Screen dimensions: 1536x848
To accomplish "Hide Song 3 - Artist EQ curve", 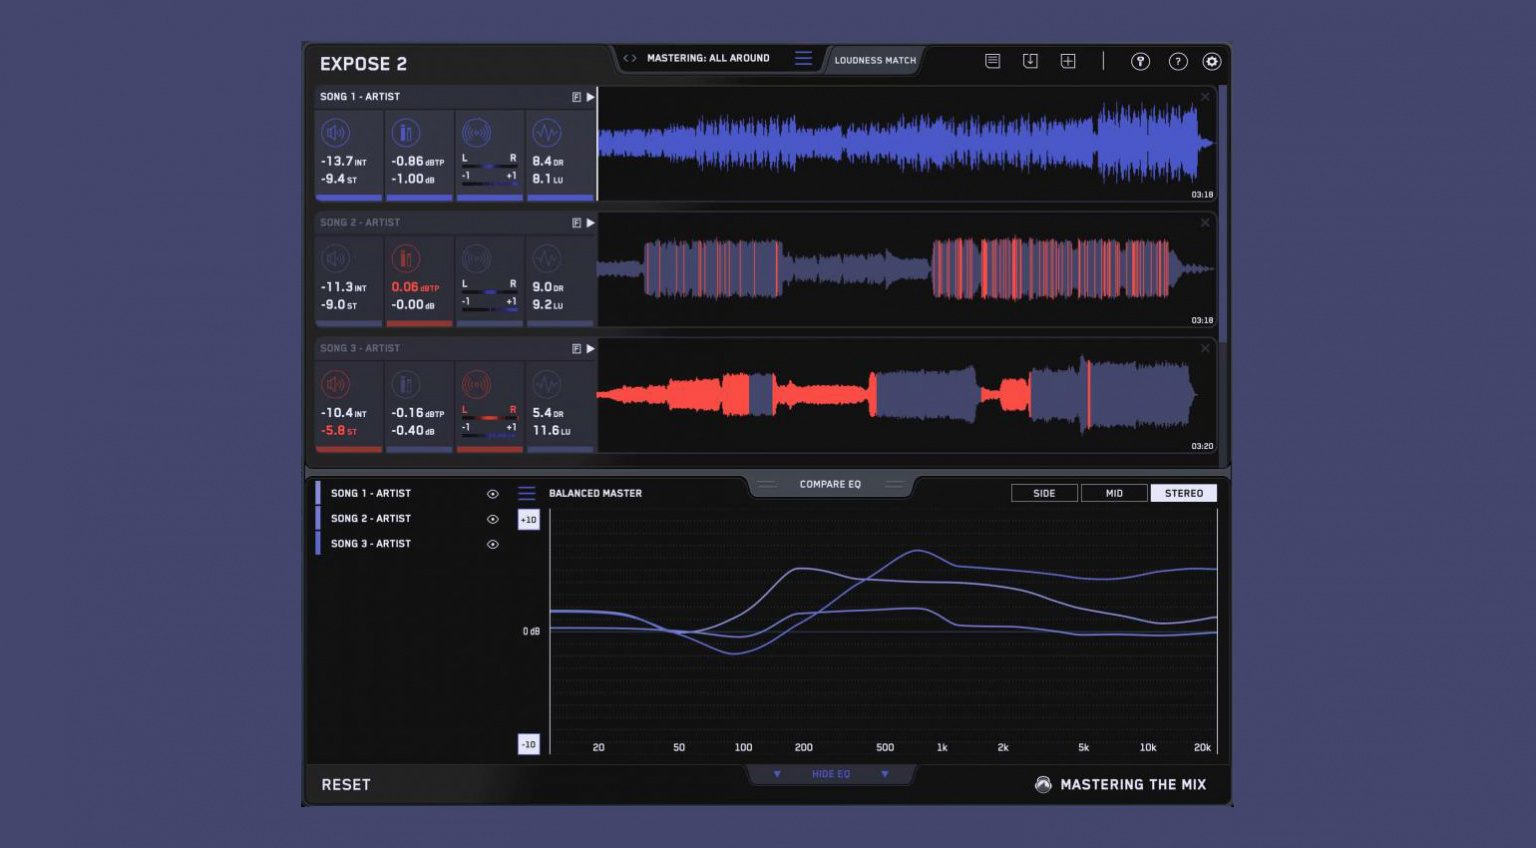I will pyautogui.click(x=492, y=545).
